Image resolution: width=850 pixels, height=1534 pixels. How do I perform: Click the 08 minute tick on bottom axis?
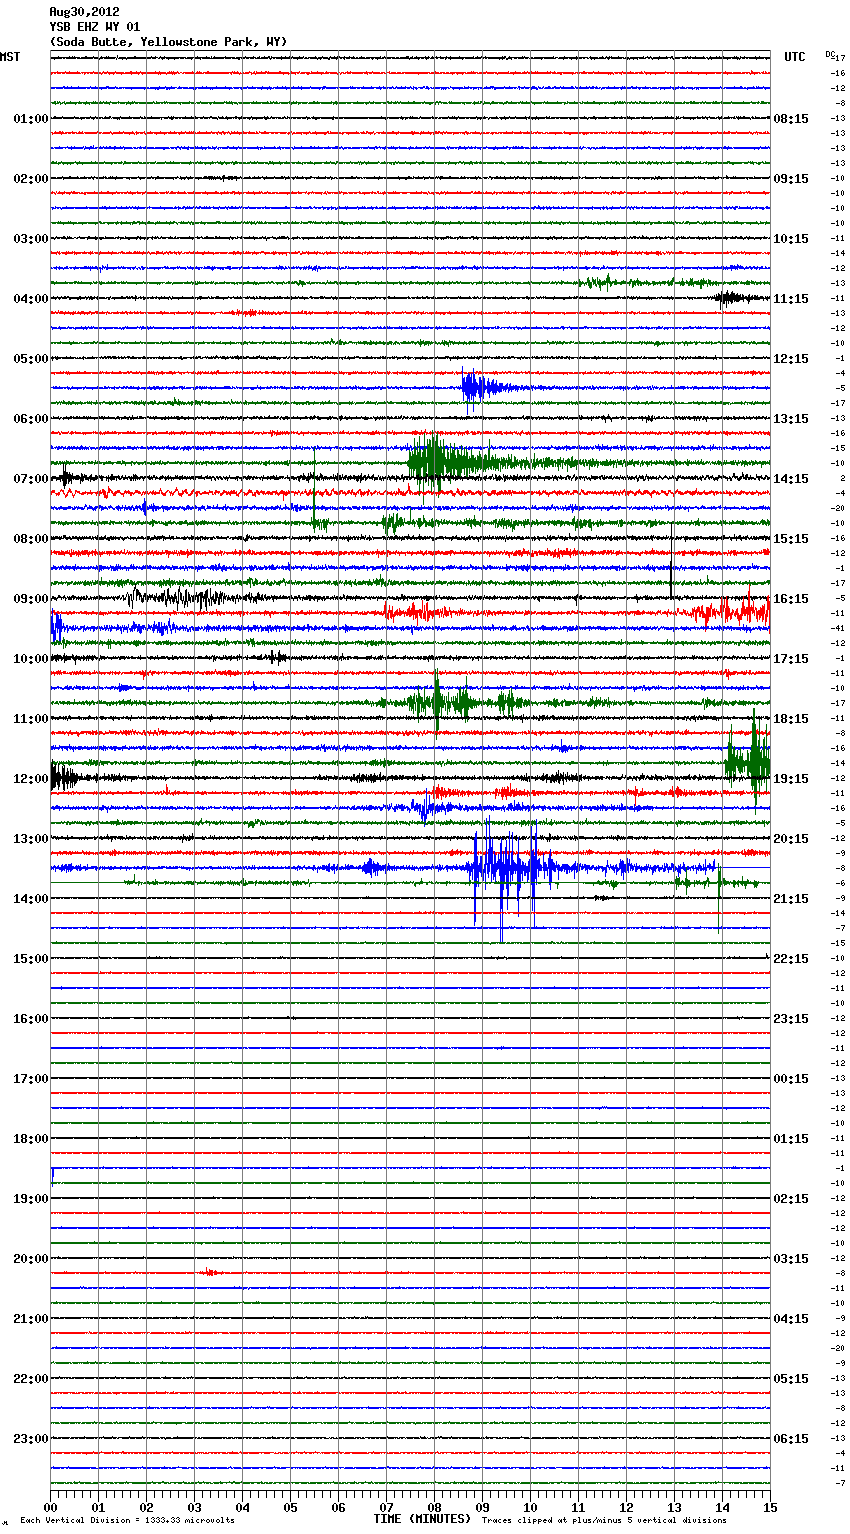click(x=434, y=1507)
